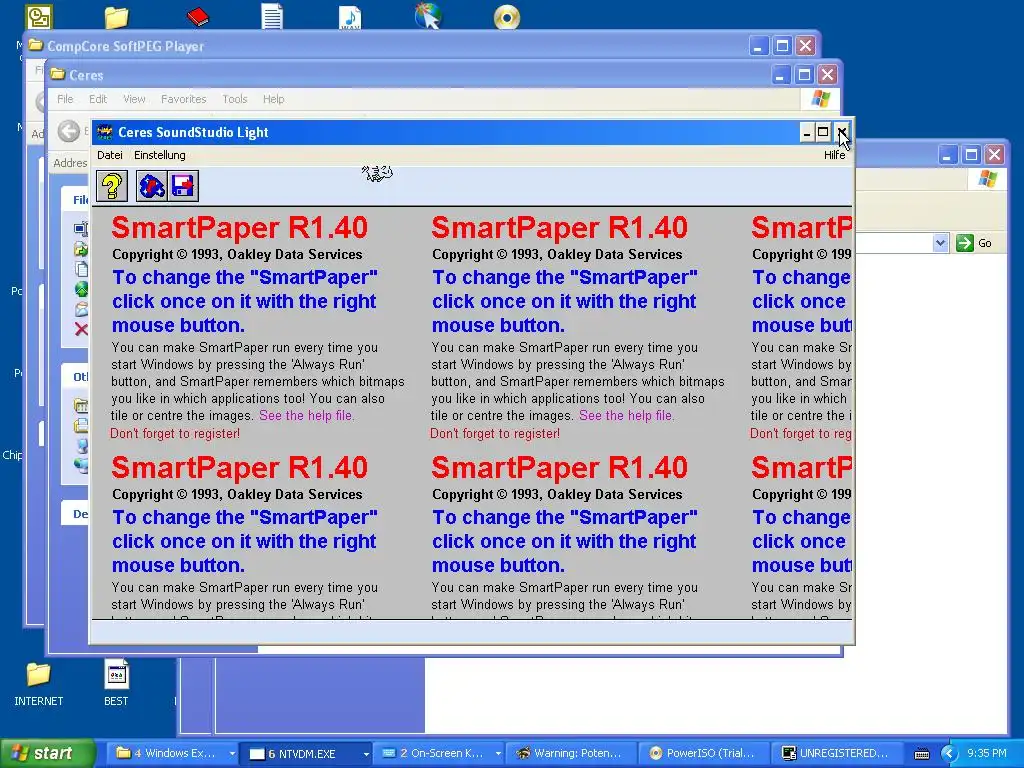Image resolution: width=1024 pixels, height=768 pixels.
Task: Maximize the Ceres SoundStudio Light window
Action: pyautogui.click(x=823, y=133)
